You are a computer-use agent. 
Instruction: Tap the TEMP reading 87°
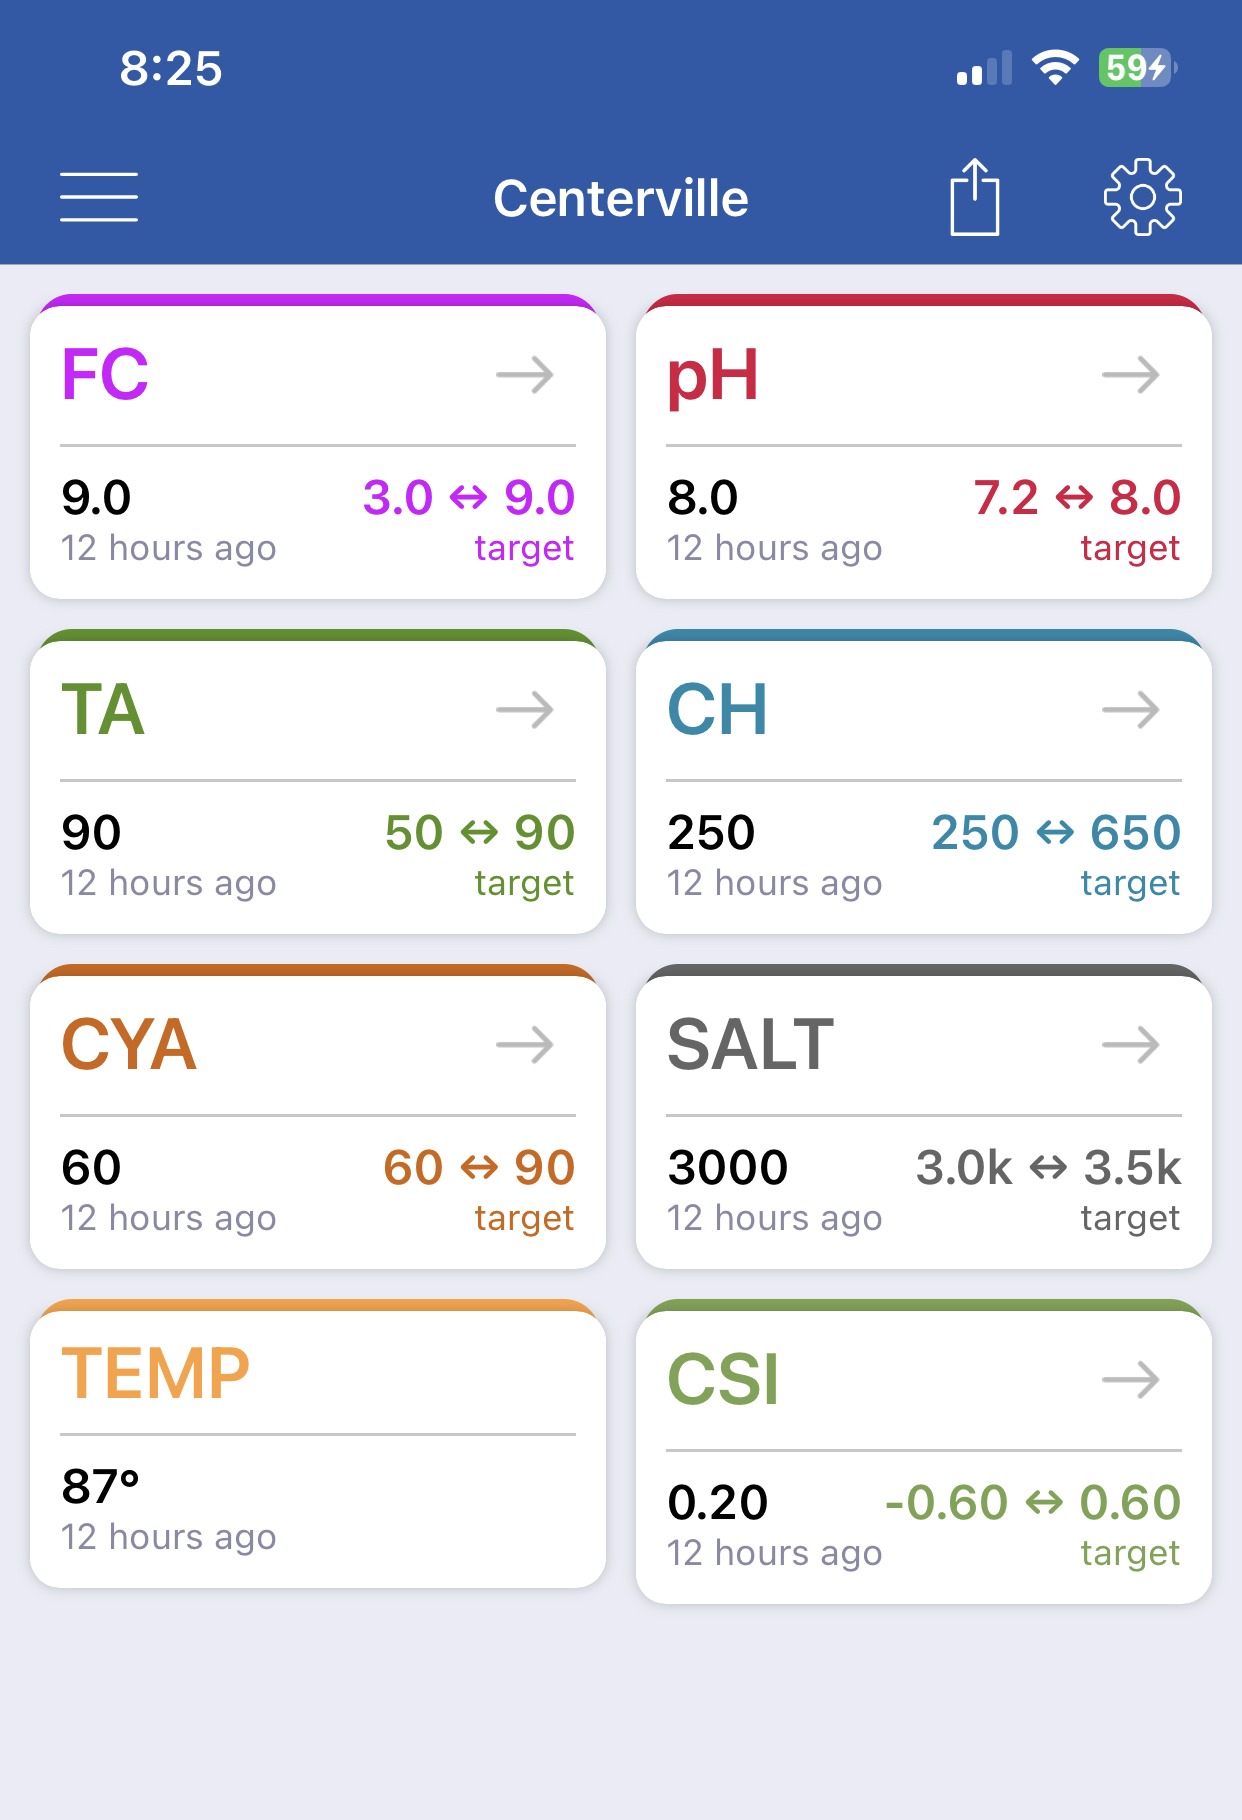[x=100, y=1486]
